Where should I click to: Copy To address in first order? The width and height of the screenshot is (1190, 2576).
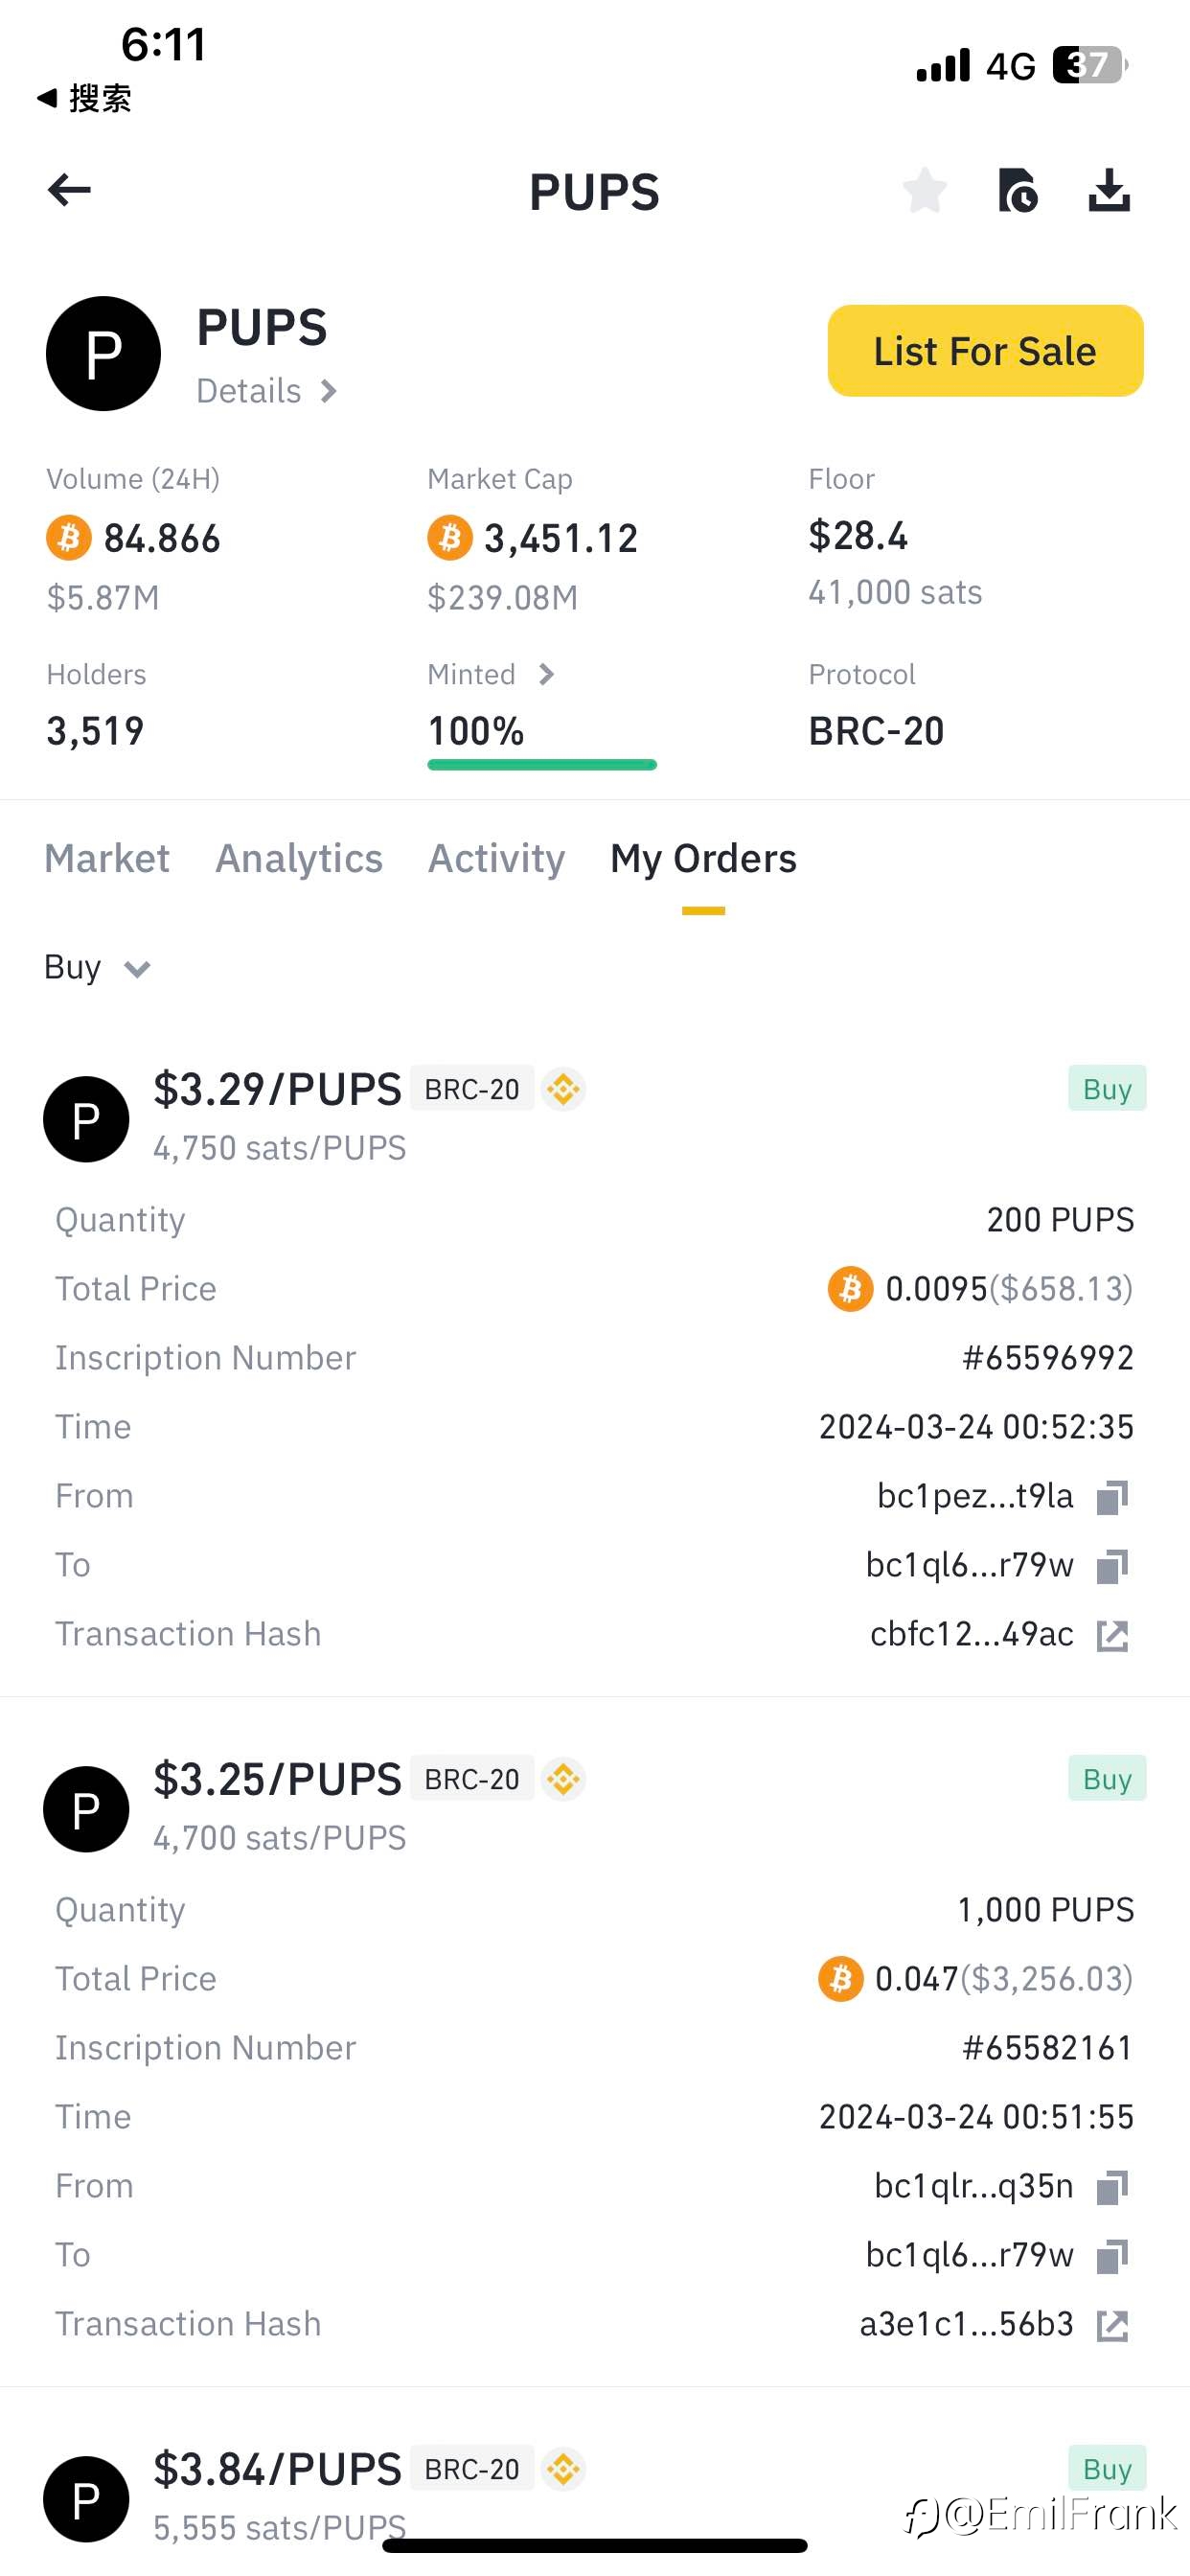pyautogui.click(x=1112, y=1566)
